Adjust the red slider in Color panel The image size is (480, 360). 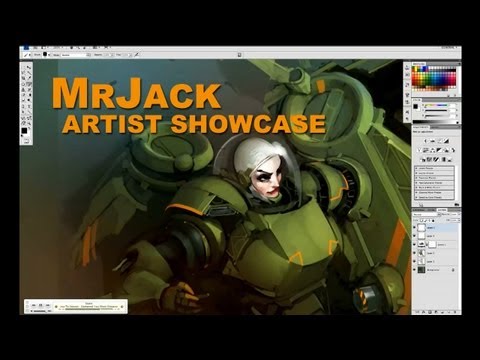tap(436, 105)
